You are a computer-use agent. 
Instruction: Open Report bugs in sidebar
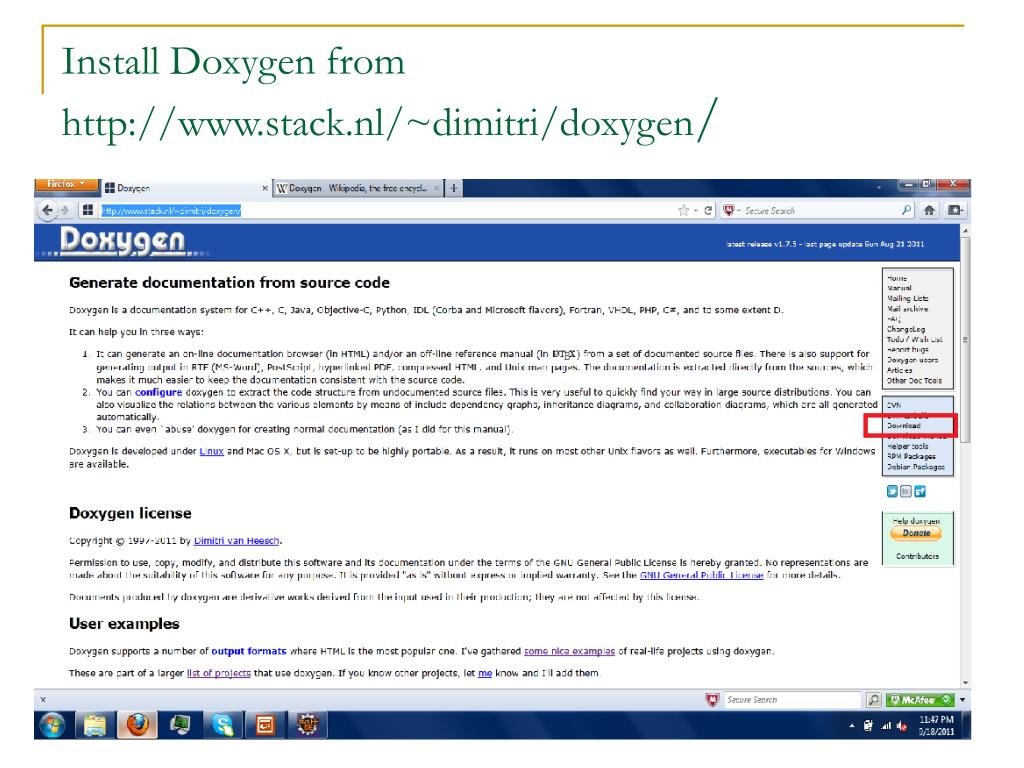point(907,349)
